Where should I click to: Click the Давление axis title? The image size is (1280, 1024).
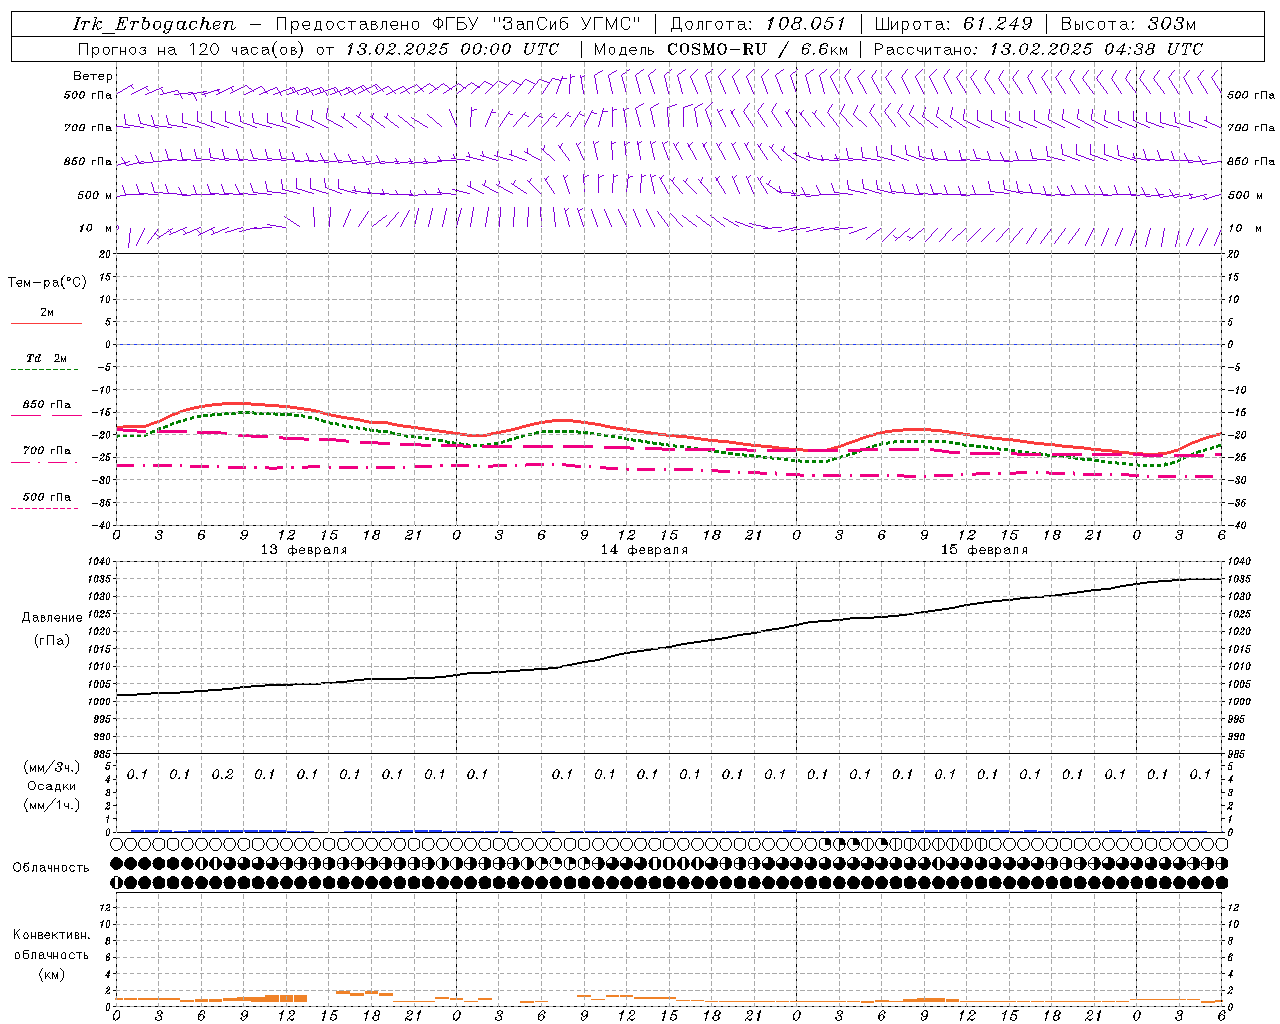pyautogui.click(x=52, y=618)
